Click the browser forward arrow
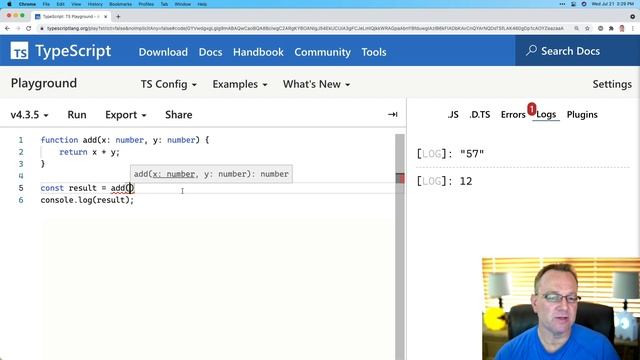The width and height of the screenshot is (640, 360). (18, 29)
